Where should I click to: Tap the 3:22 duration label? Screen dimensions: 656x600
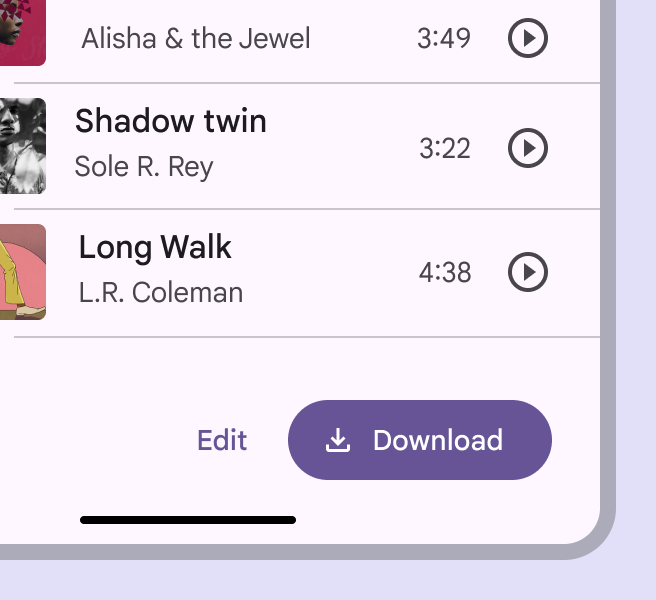pos(445,149)
